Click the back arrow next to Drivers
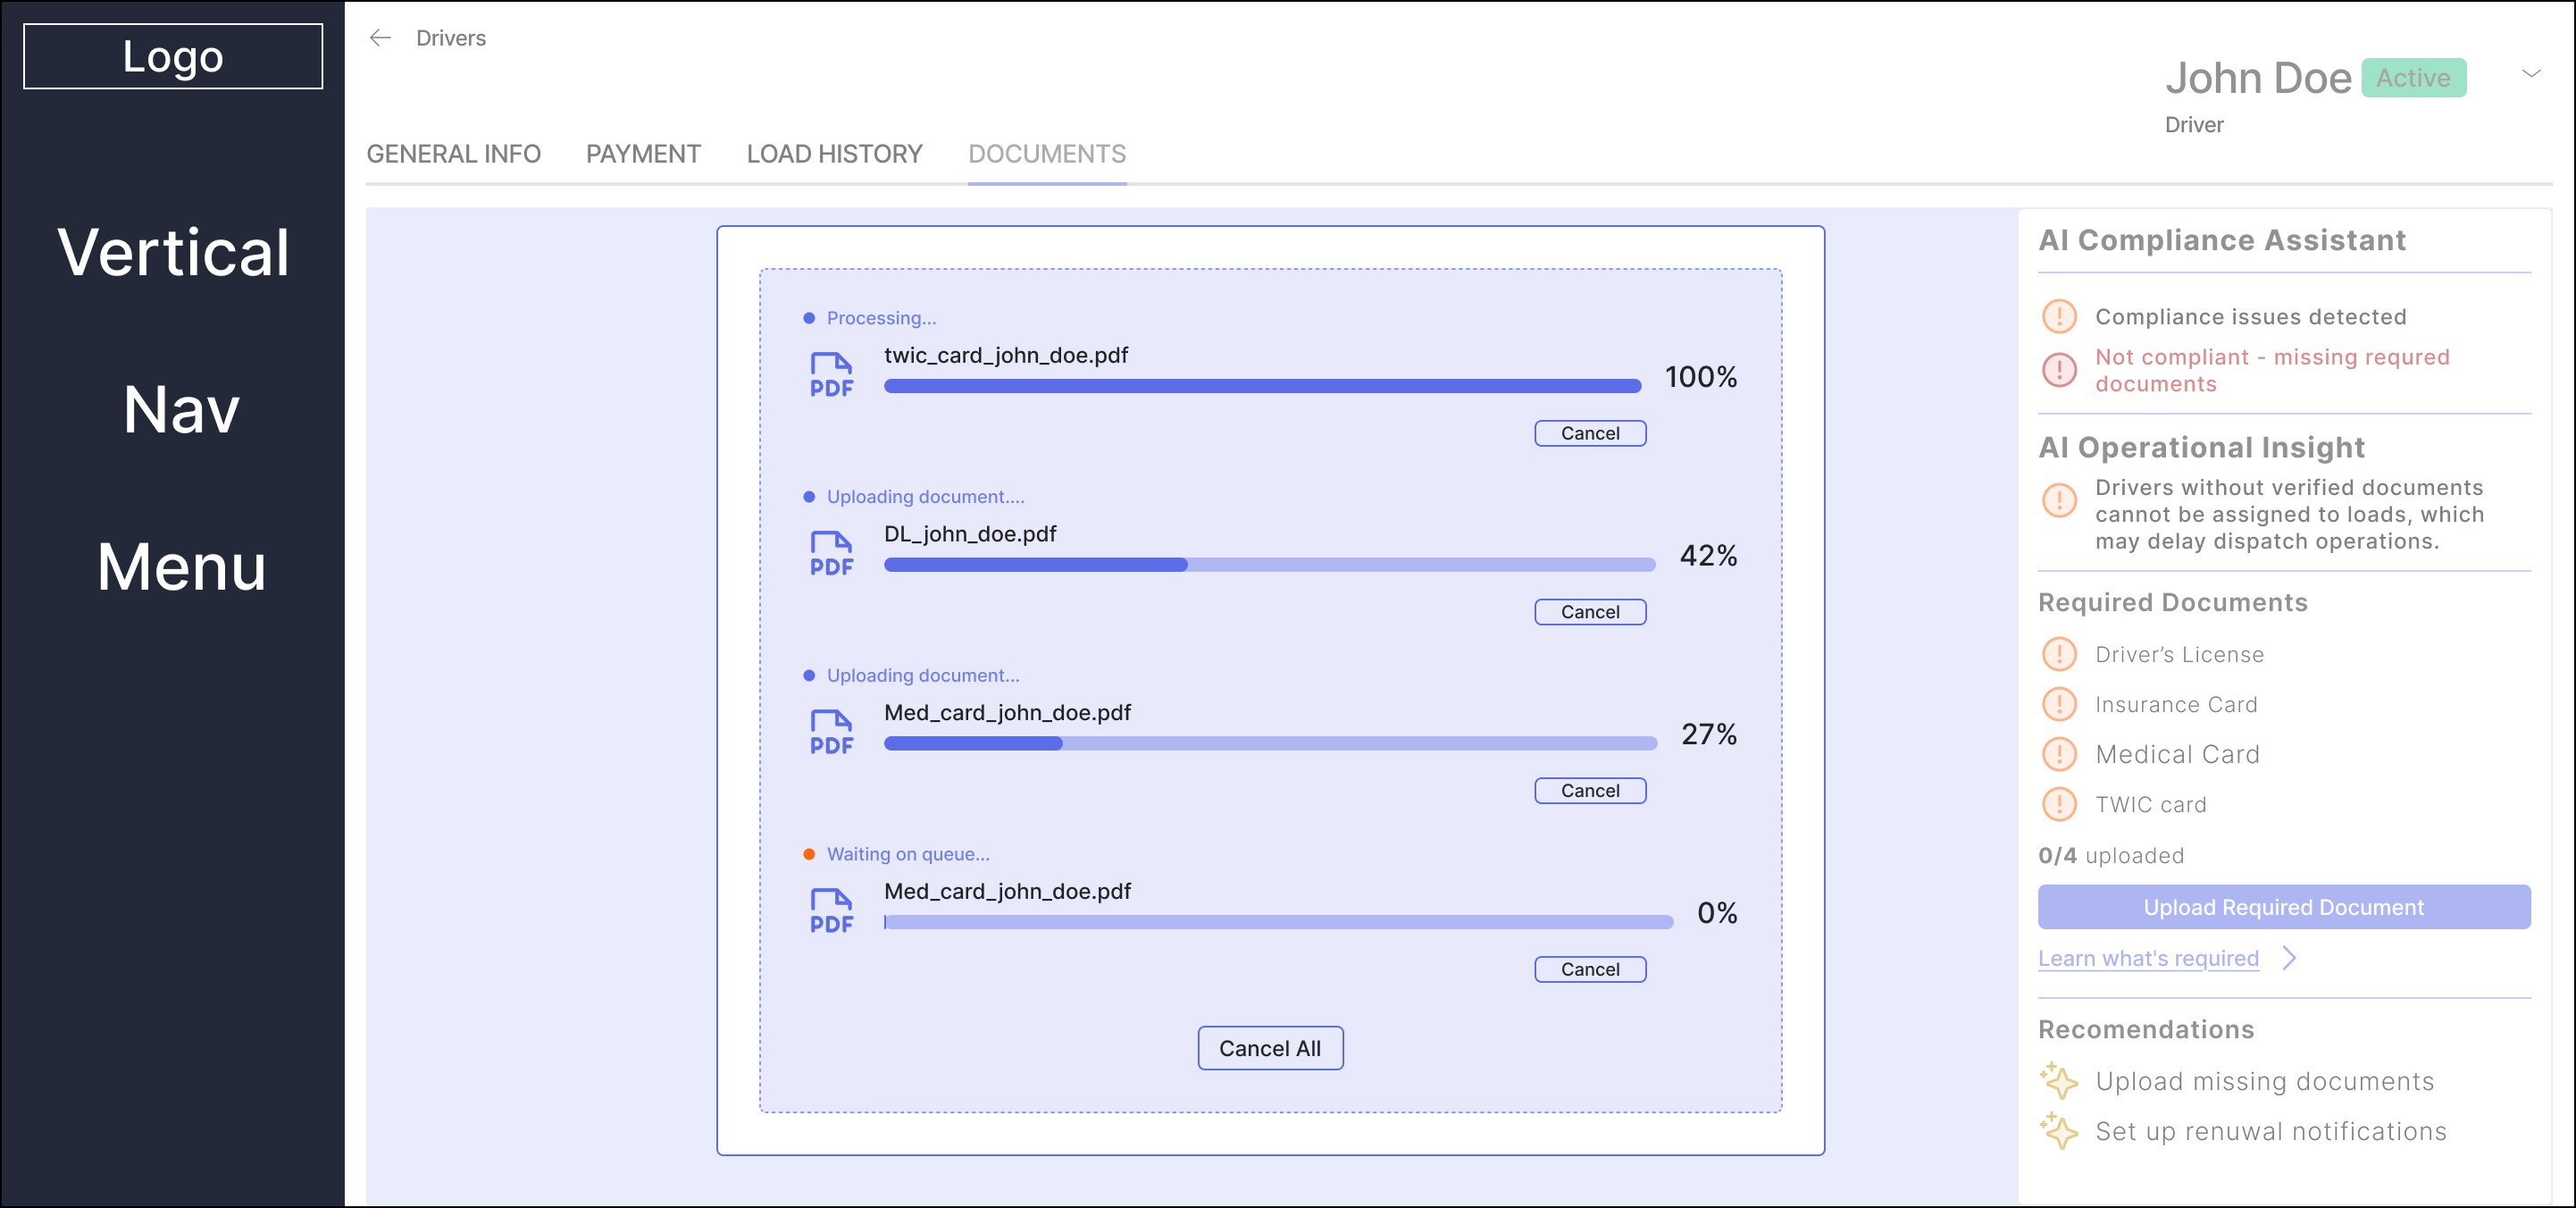Screen dimensions: 2576x1208 coord(380,38)
